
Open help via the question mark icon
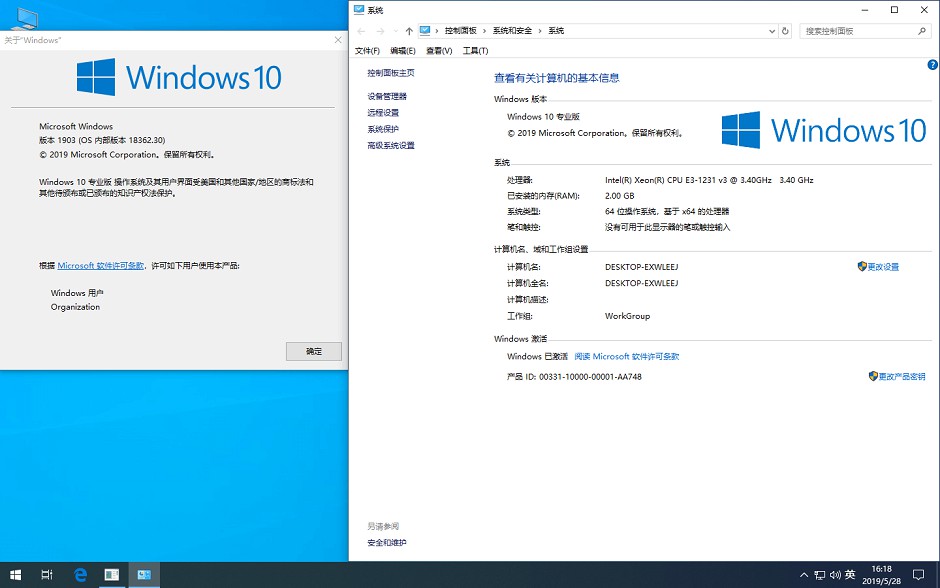(932, 64)
